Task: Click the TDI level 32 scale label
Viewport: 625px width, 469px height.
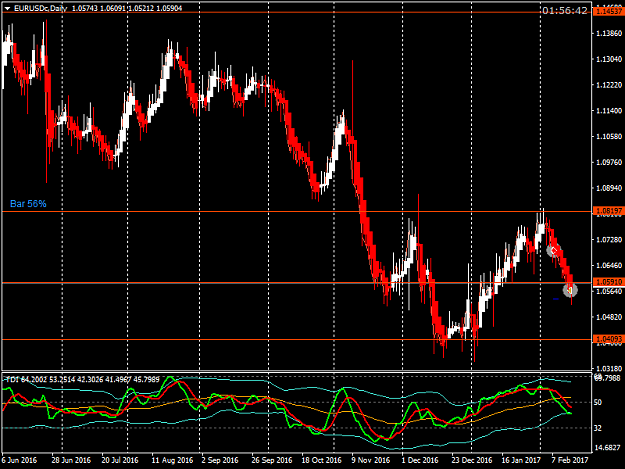Action: tap(598, 428)
